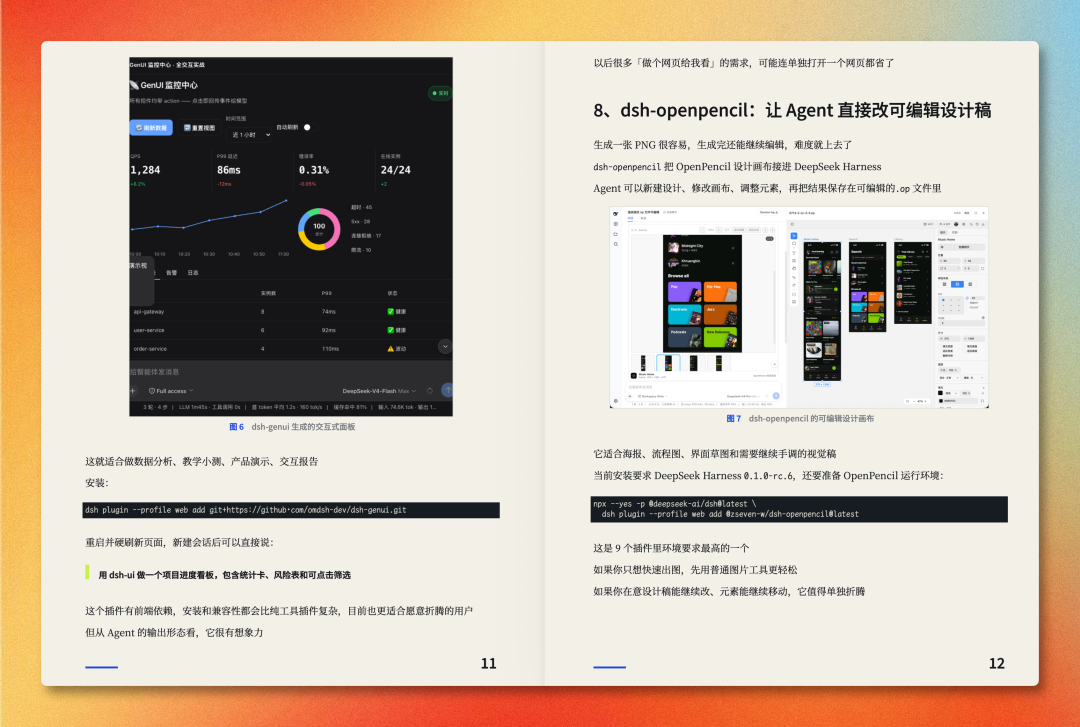Image resolution: width=1080 pixels, height=727 pixels.
Task: Select the api-gateway table row
Action: [x=291, y=311]
